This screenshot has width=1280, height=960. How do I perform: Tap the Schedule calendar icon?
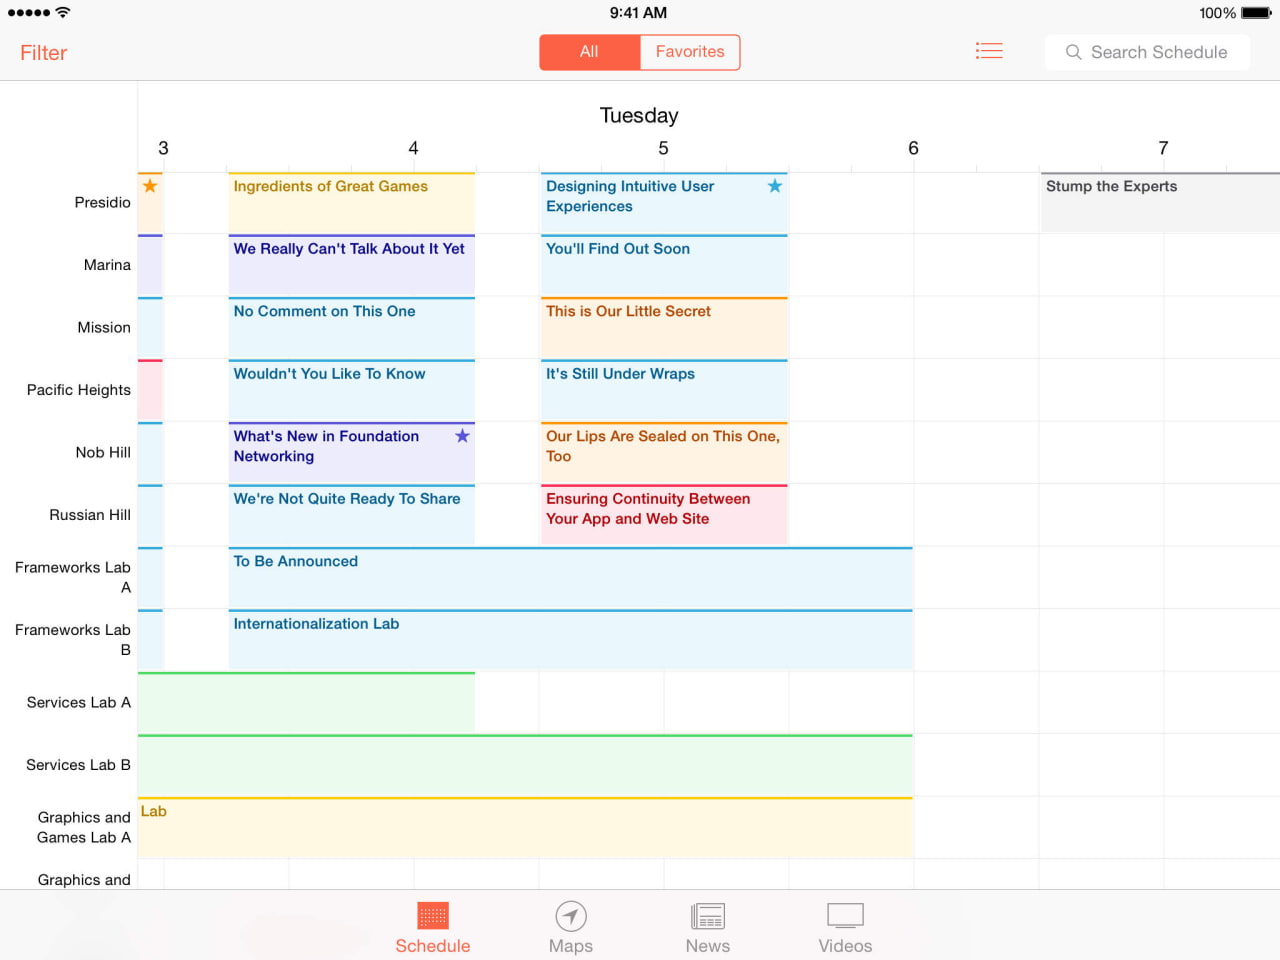[432, 916]
